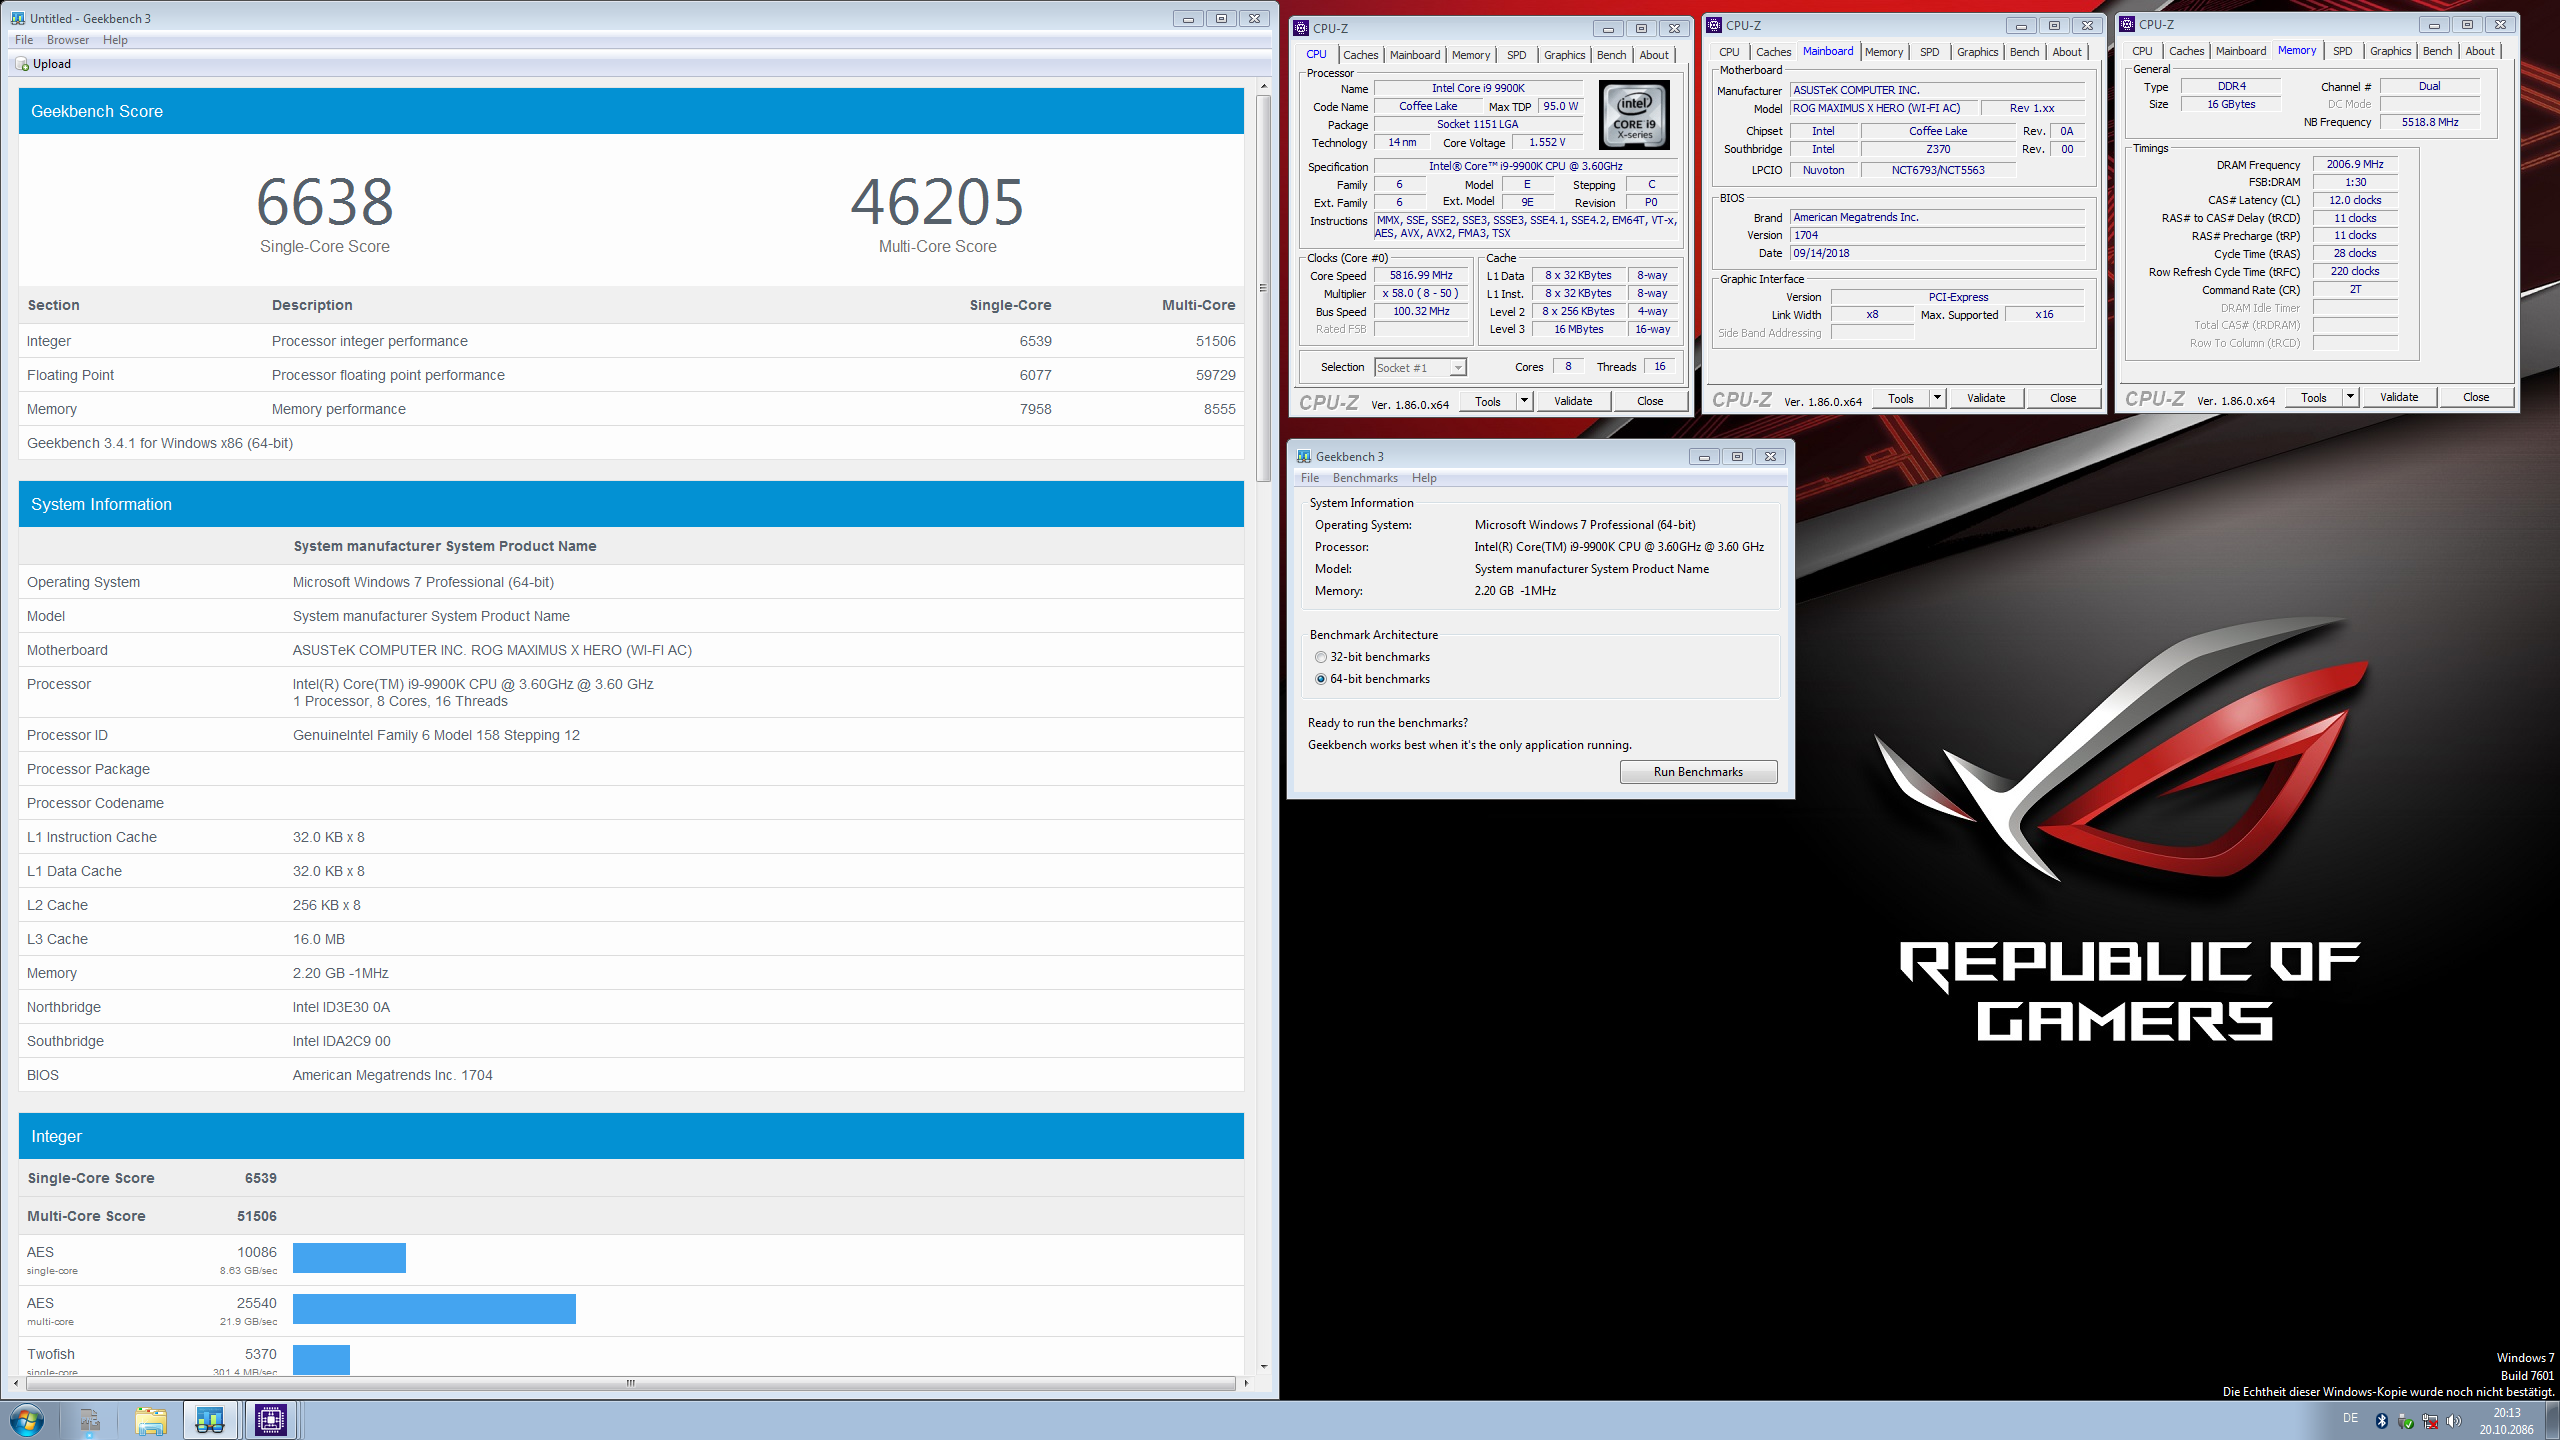2560x1440 pixels.
Task: Click the small Geekbench 3 window title icon
Action: [1304, 456]
